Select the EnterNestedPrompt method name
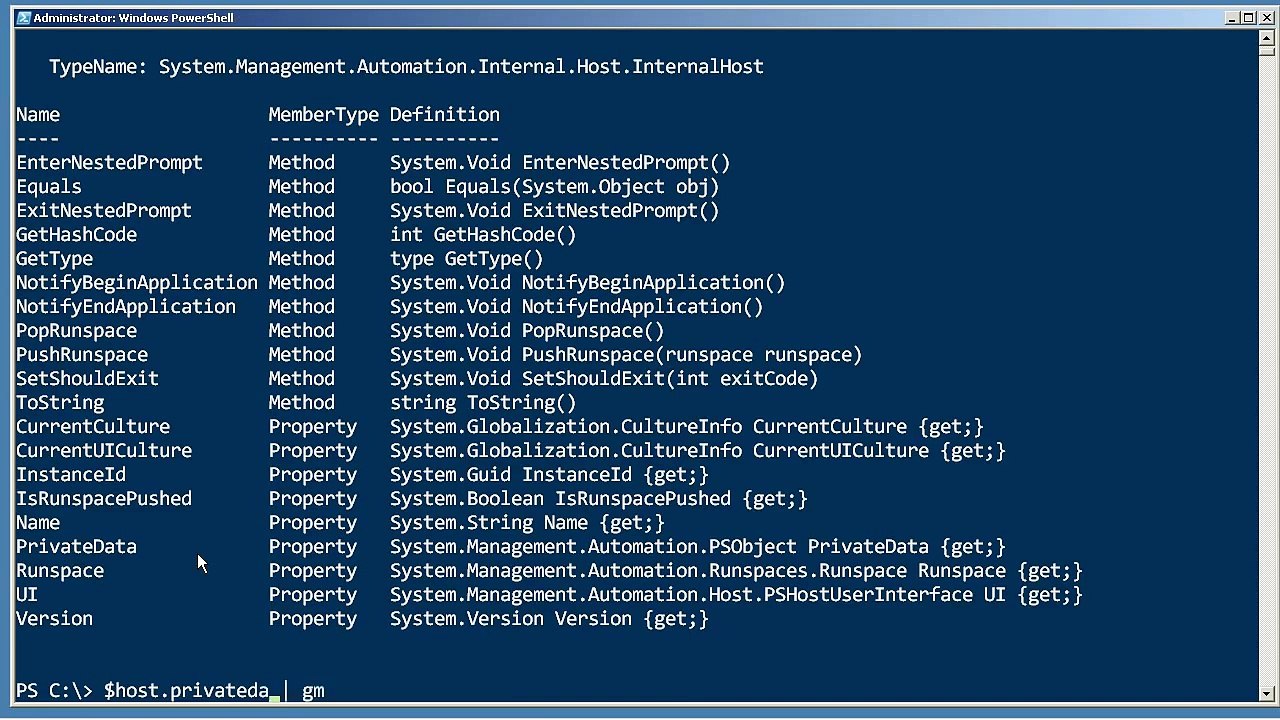This screenshot has height=720, width=1280. (109, 163)
